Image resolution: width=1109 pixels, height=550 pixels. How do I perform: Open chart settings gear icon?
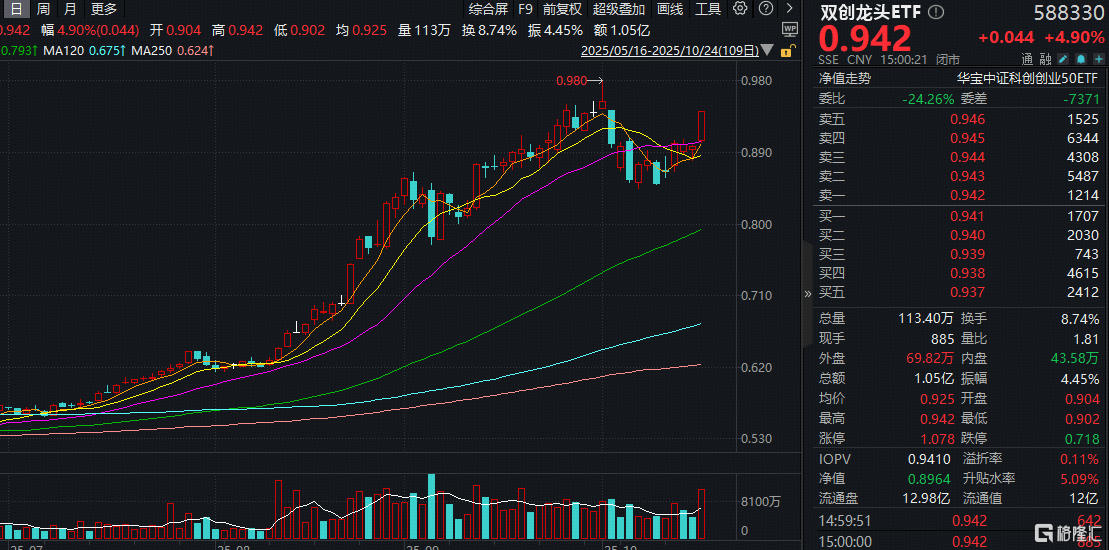739,9
